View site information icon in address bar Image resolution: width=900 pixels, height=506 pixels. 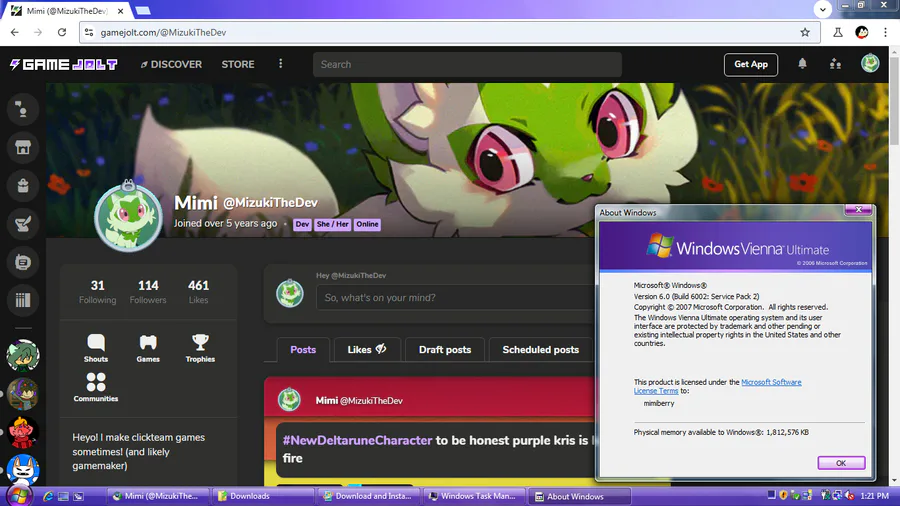click(x=89, y=33)
